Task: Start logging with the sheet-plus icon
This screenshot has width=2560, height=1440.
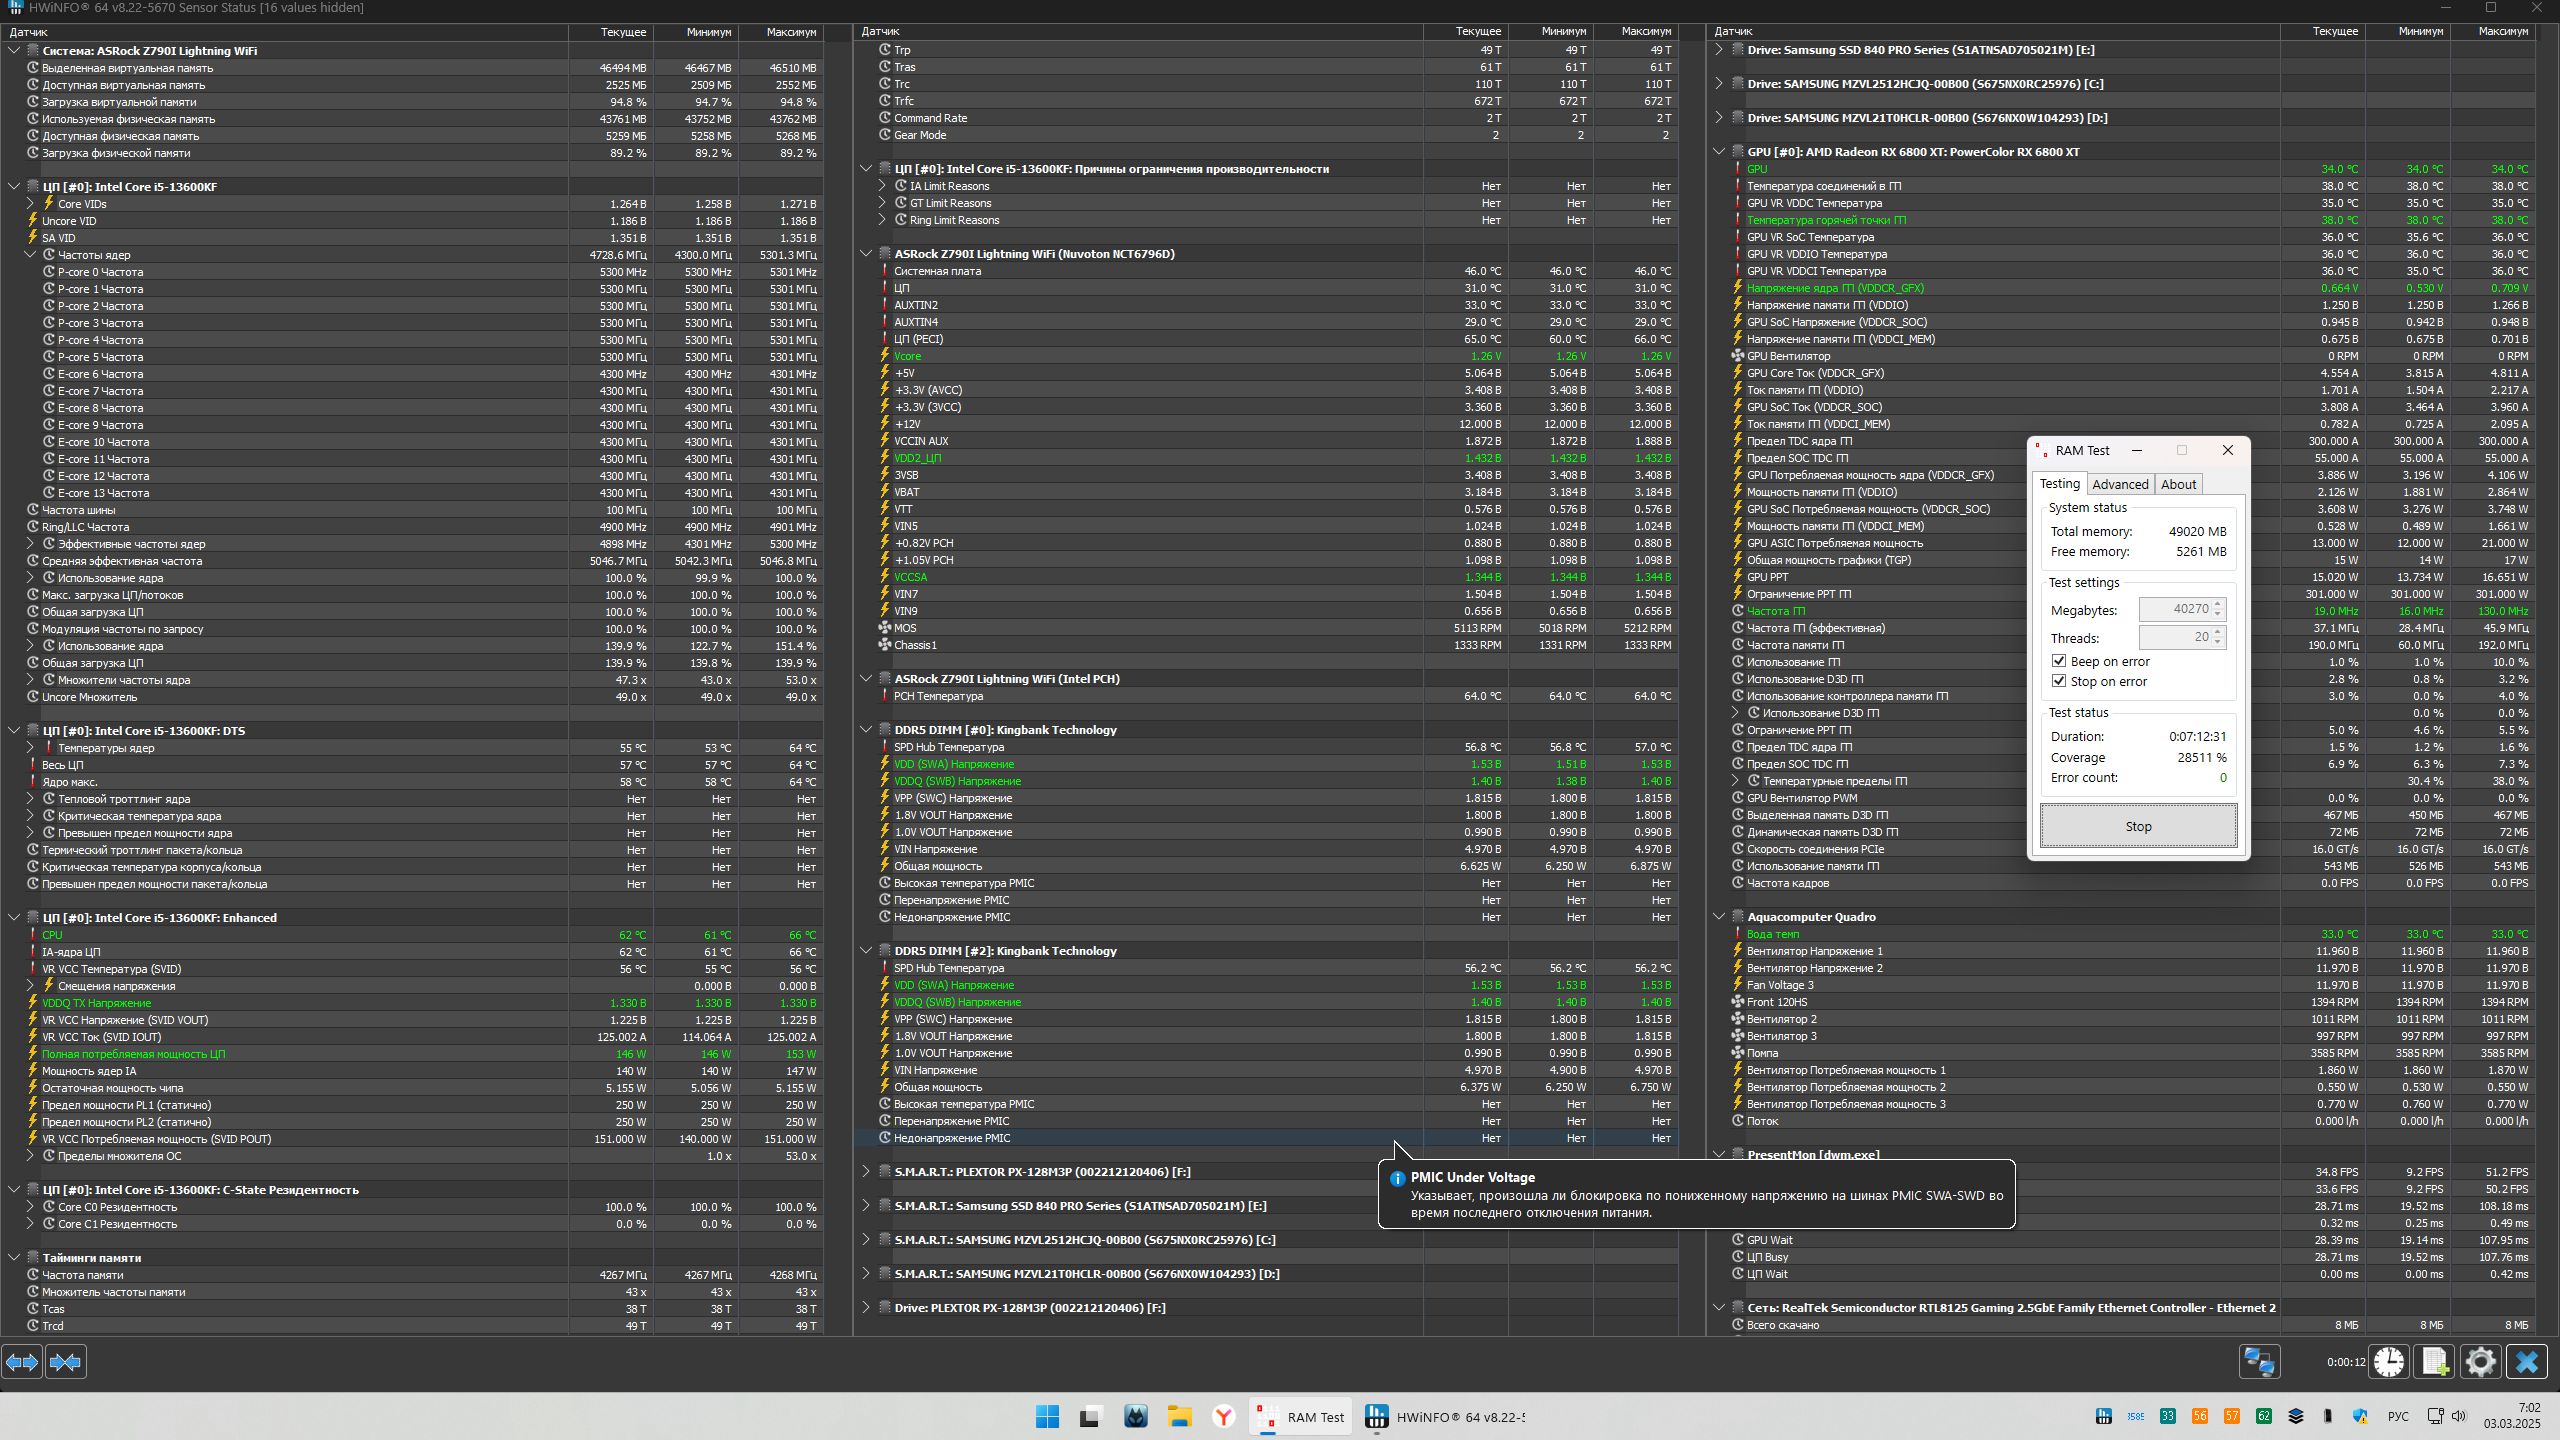Action: click(x=2435, y=1362)
